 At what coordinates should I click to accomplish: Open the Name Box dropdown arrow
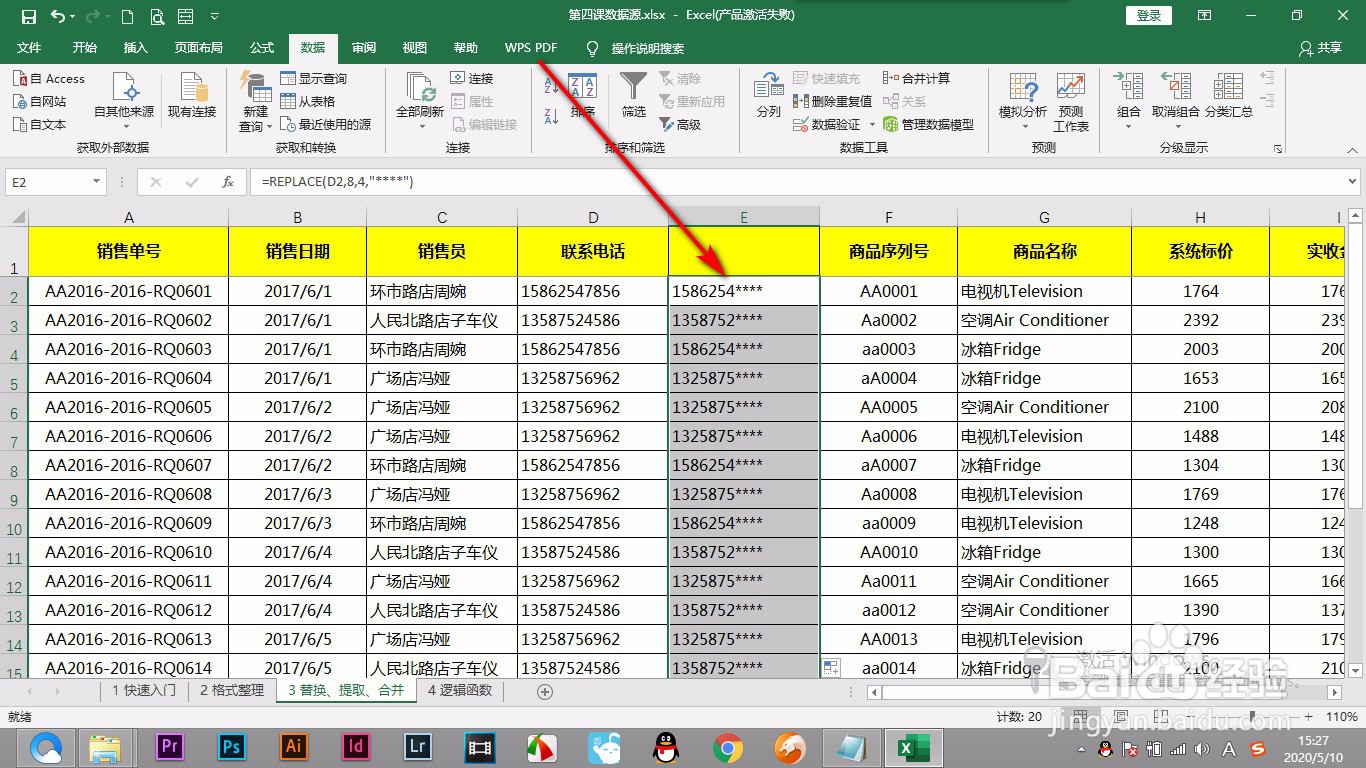pos(97,182)
